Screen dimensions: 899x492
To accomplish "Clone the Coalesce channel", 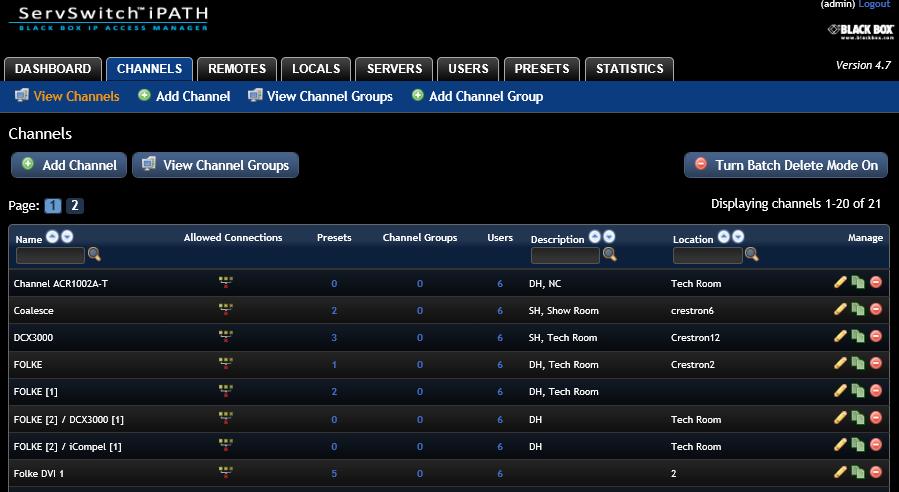I will [858, 309].
